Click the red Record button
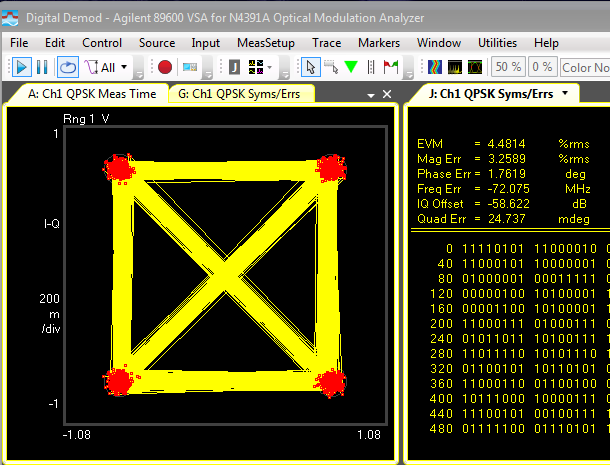Image resolution: width=610 pixels, height=465 pixels. click(165, 67)
